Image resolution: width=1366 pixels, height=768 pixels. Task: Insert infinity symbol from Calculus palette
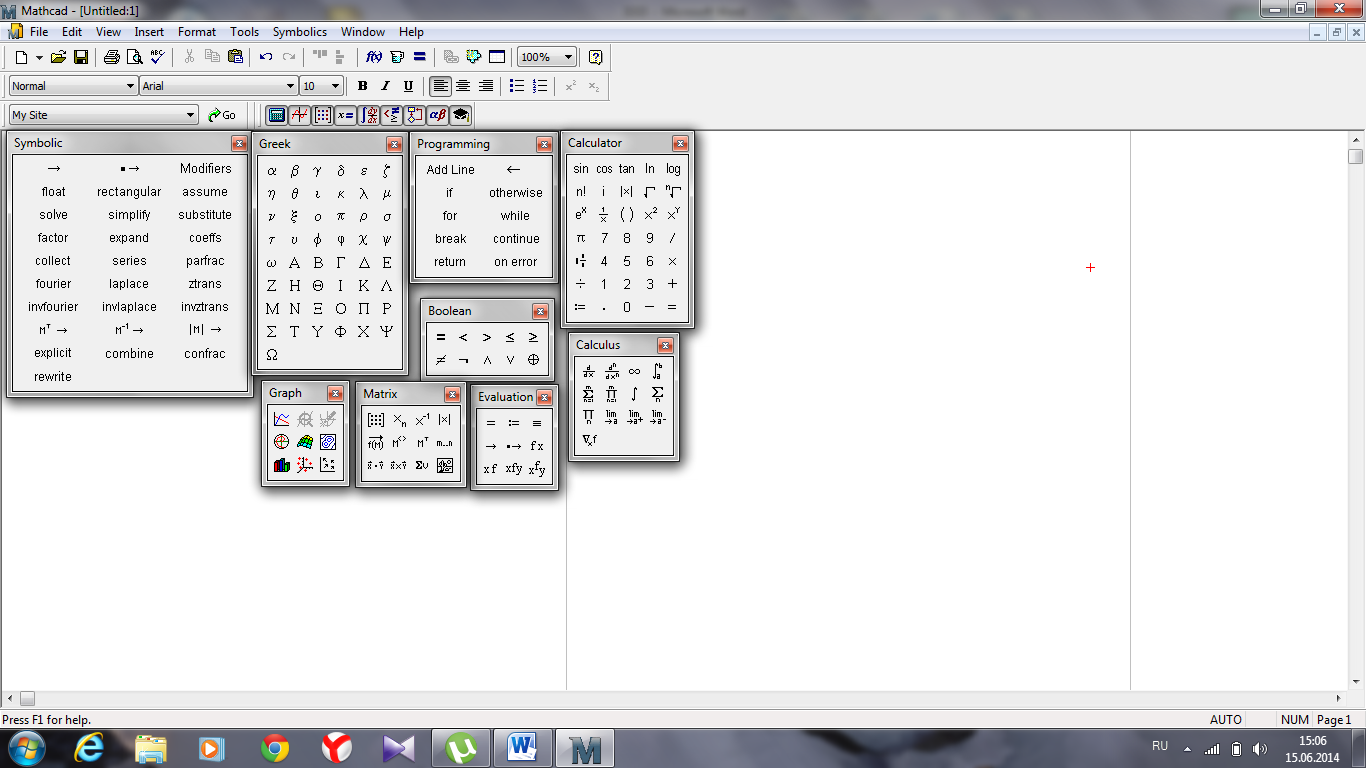click(x=634, y=371)
